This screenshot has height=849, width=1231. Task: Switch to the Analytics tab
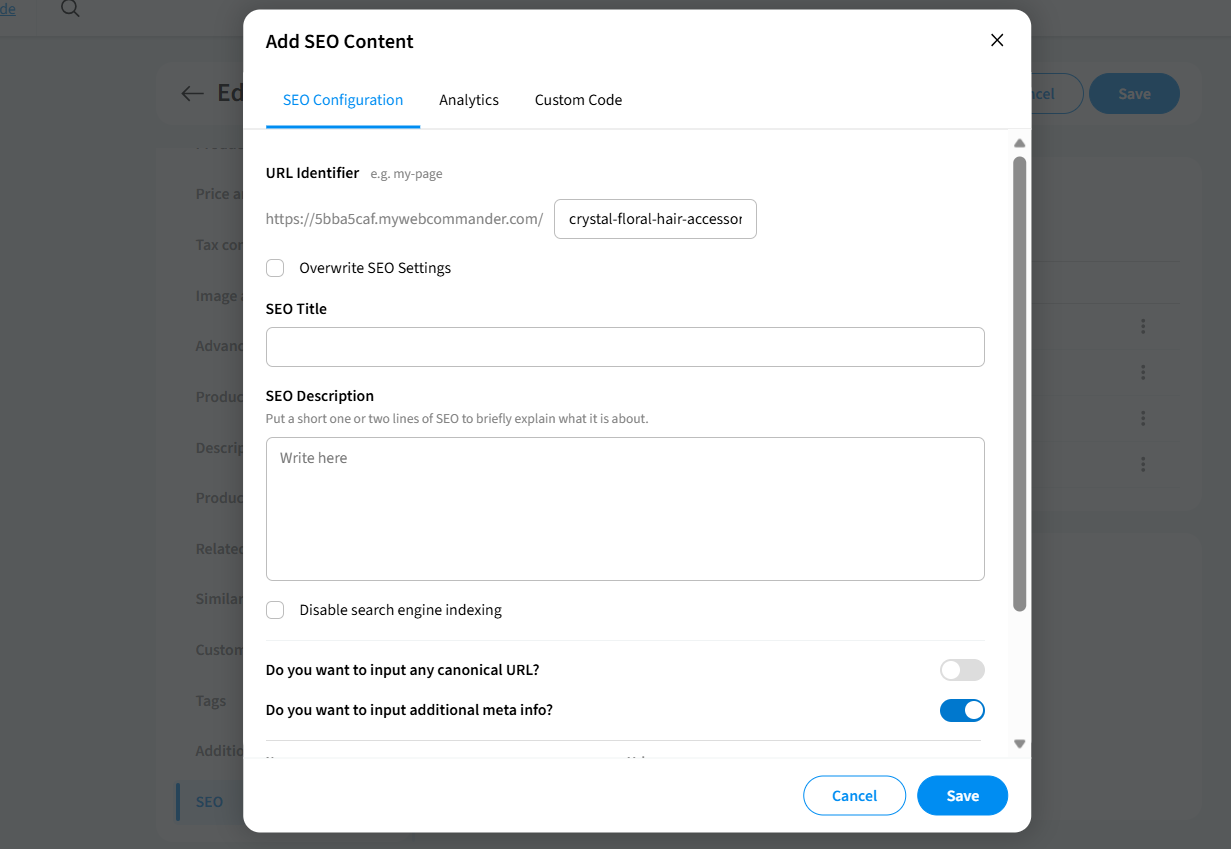point(469,100)
